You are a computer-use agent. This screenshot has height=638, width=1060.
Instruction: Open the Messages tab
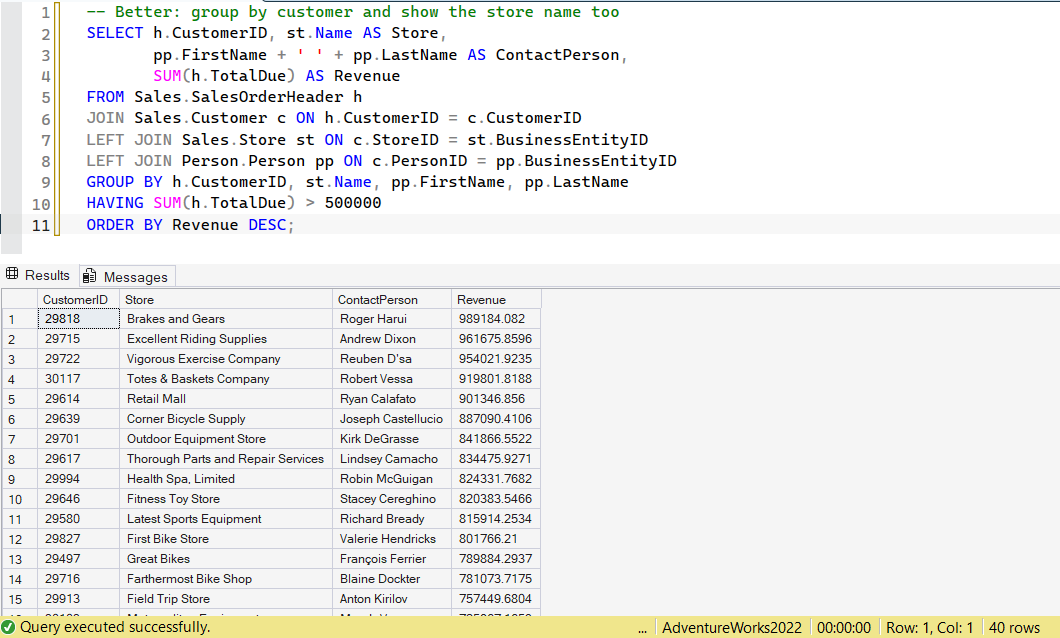[x=127, y=276]
